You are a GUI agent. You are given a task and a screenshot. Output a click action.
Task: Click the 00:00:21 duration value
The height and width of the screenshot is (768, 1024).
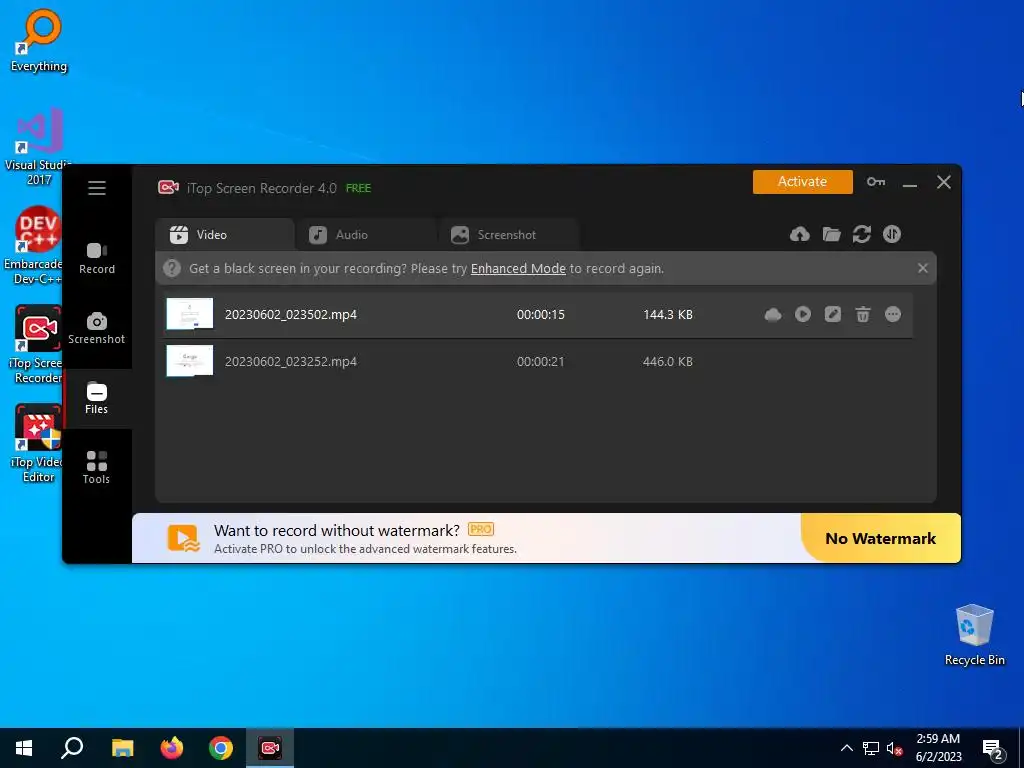click(541, 362)
